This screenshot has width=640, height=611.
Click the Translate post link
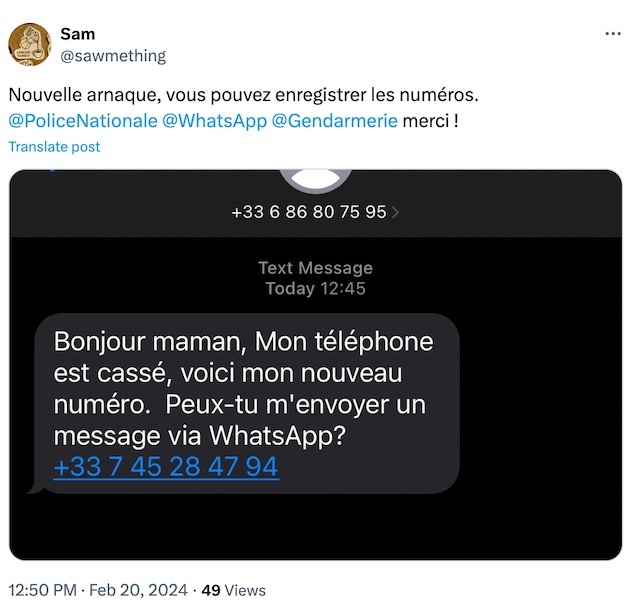click(54, 147)
